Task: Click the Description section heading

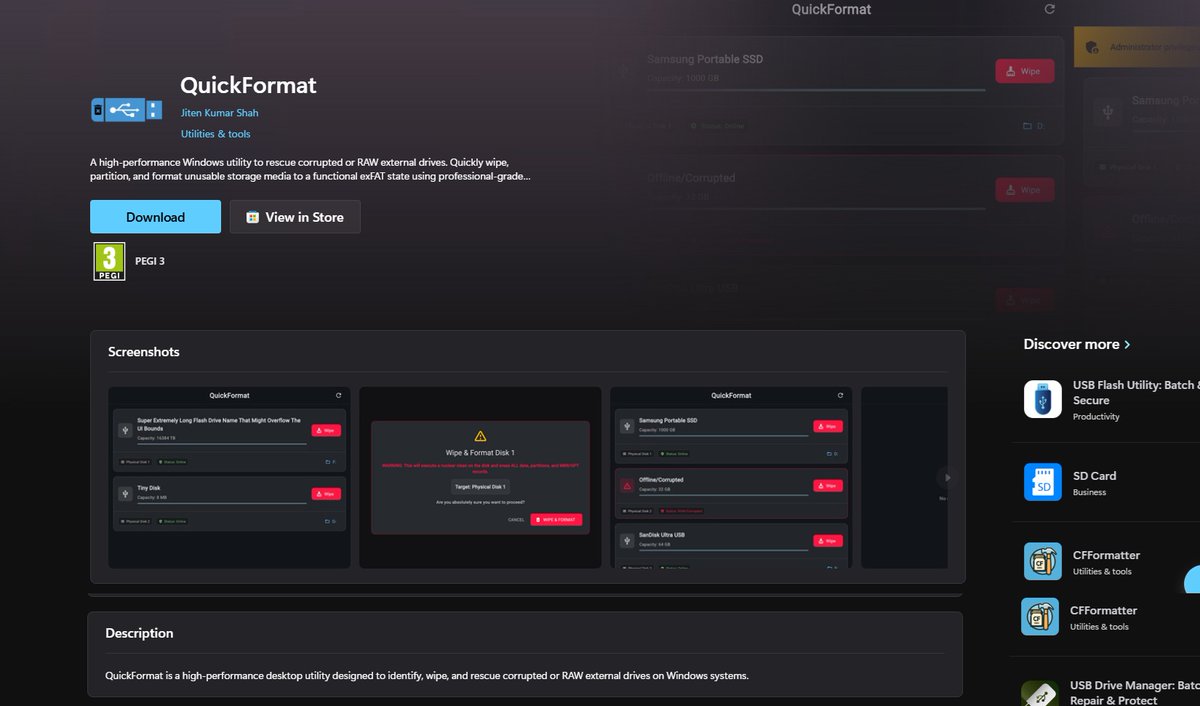Action: click(139, 633)
